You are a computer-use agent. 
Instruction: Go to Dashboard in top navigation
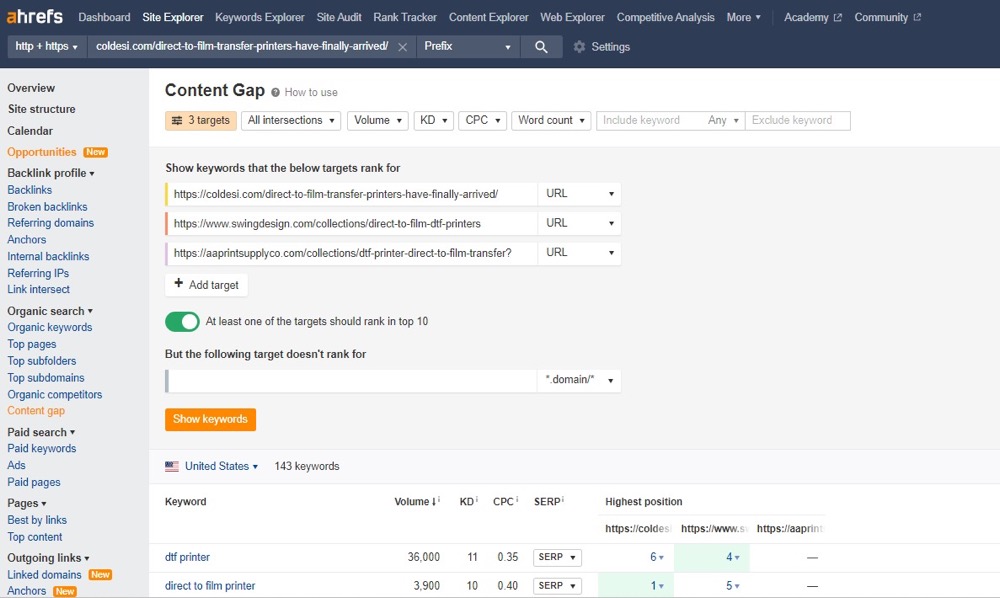click(104, 17)
